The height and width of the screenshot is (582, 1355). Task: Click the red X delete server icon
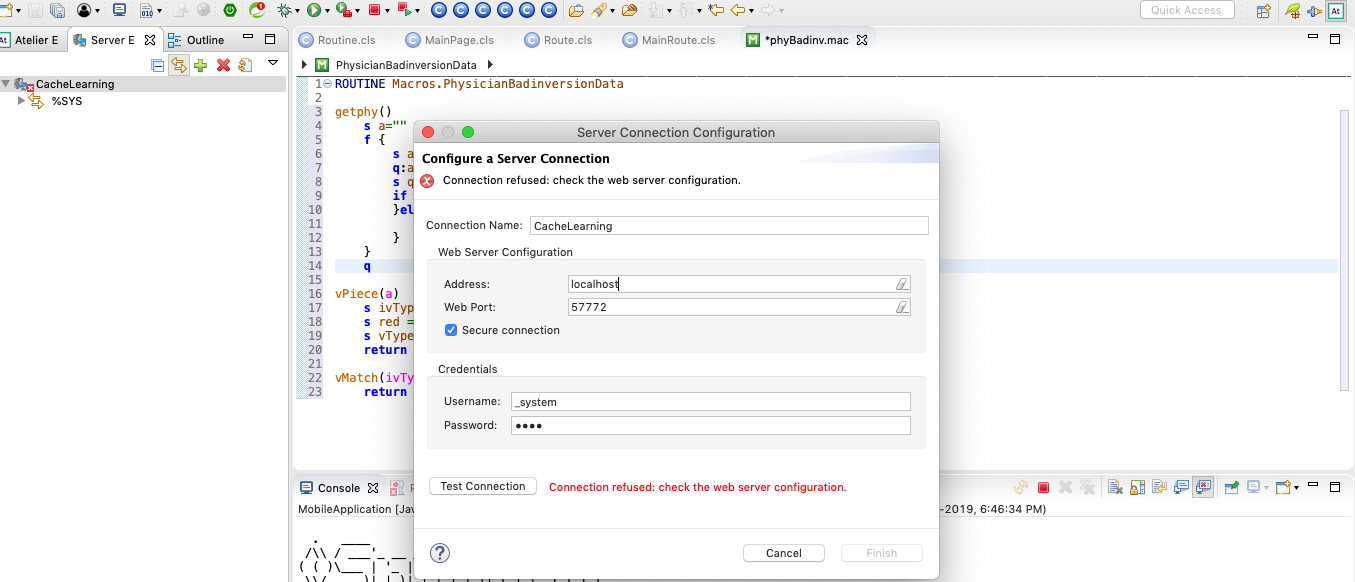point(223,65)
